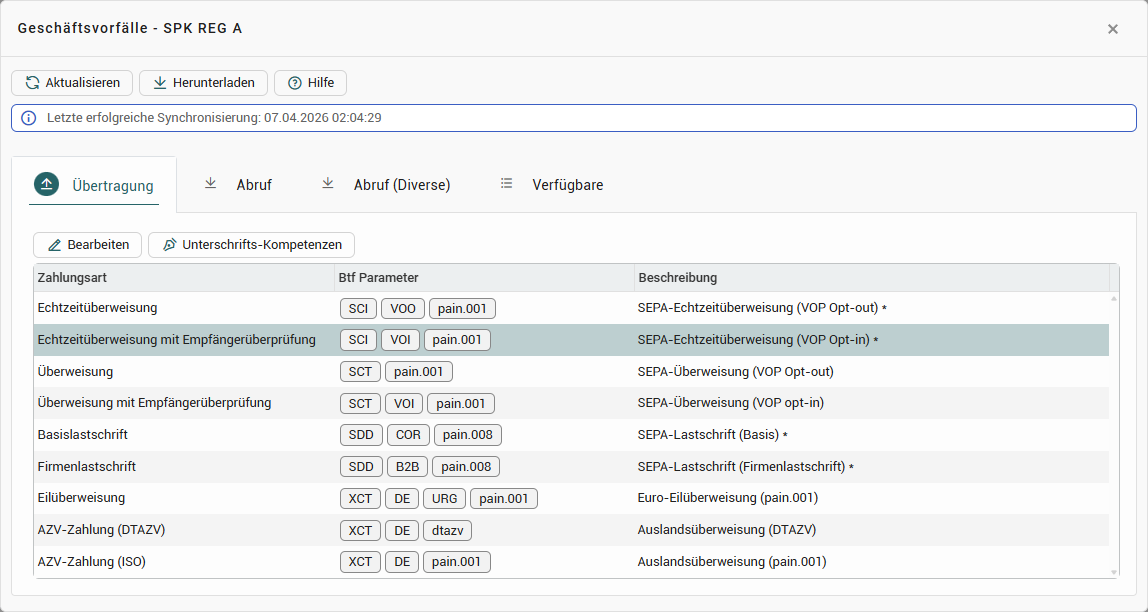Click the Aktualisieren refresh icon
The height and width of the screenshot is (612, 1148).
[32, 83]
